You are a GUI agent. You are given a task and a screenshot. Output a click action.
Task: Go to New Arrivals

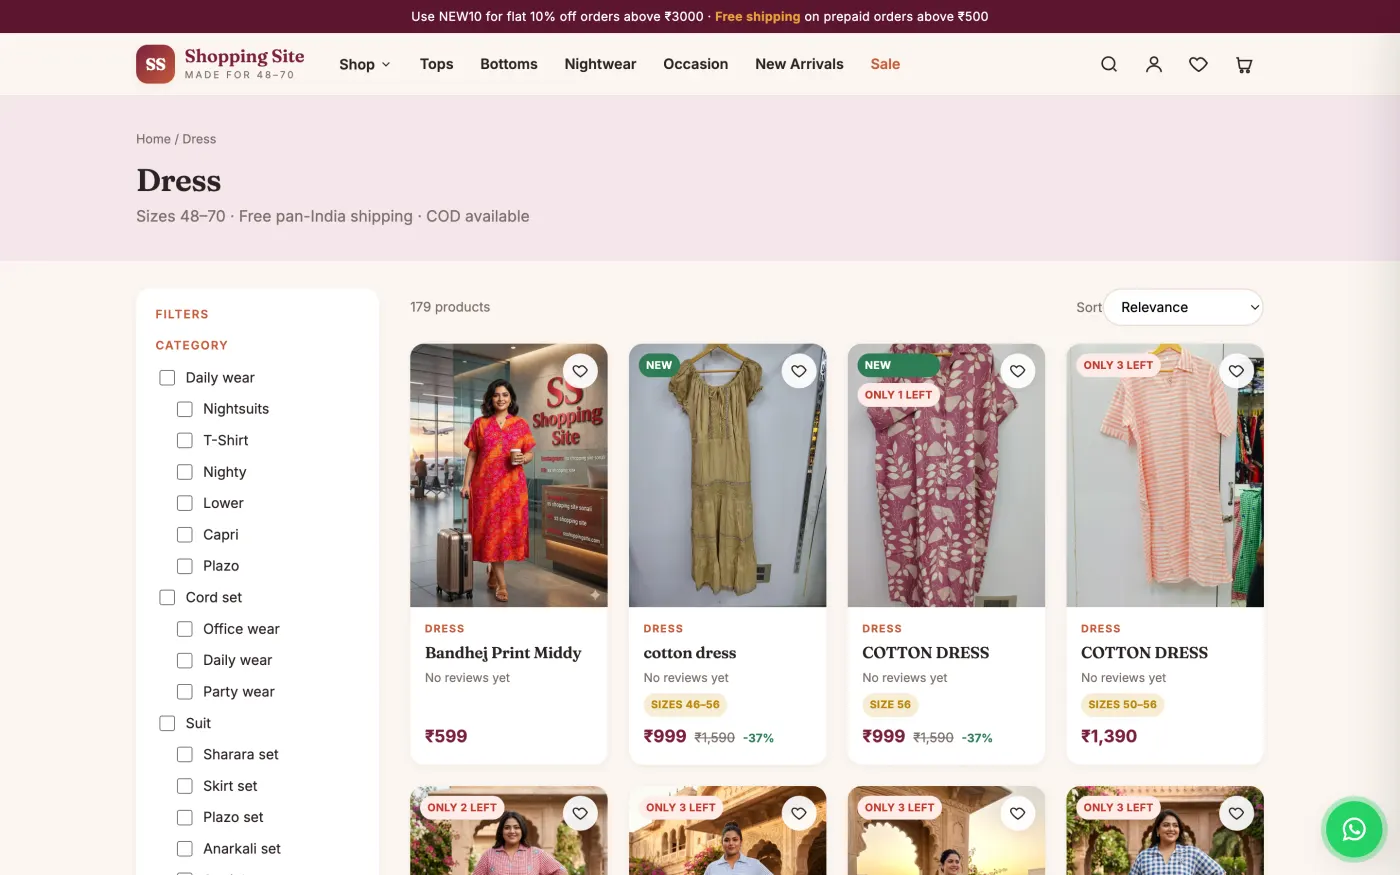pyautogui.click(x=799, y=64)
